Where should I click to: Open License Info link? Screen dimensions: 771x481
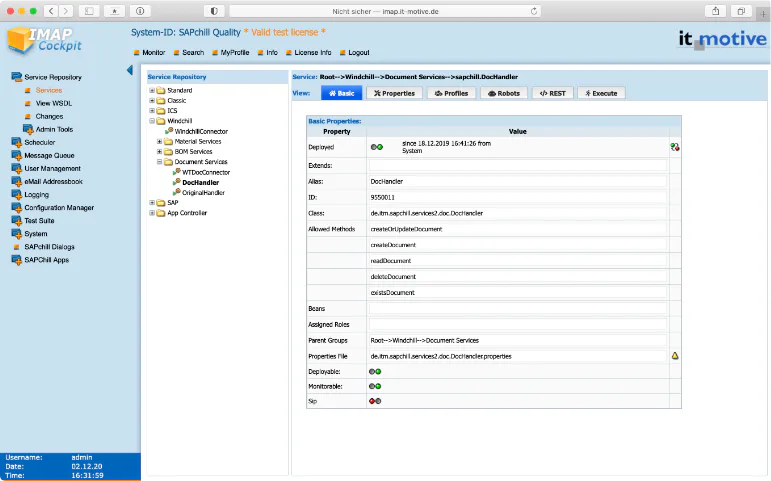(313, 53)
